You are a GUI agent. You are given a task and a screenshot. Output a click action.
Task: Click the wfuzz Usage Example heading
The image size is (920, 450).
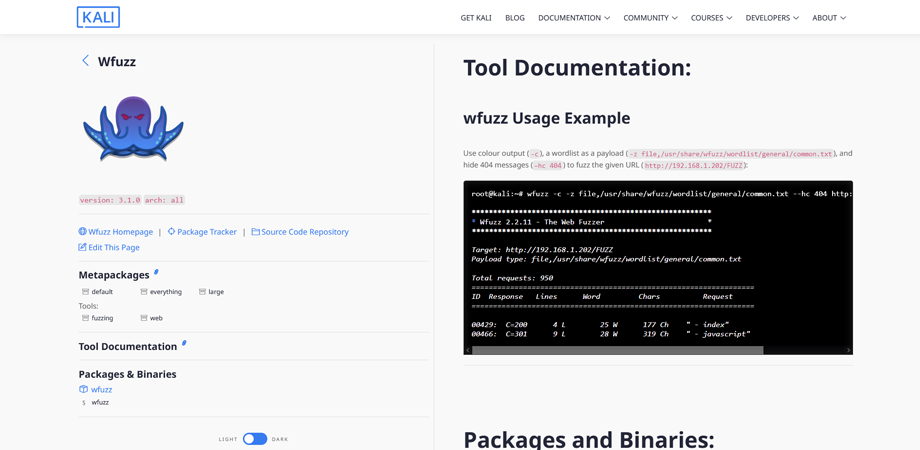pos(546,118)
